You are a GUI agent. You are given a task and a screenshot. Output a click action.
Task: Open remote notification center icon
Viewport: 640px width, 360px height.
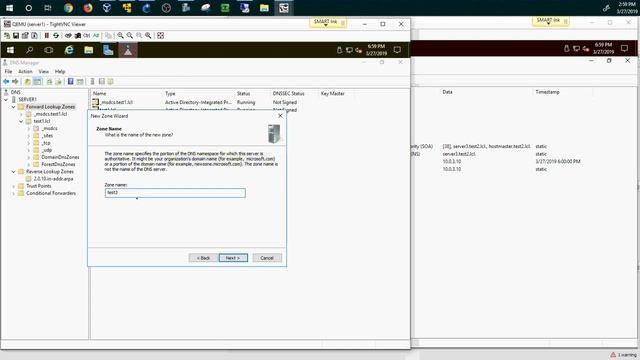tap(397, 50)
